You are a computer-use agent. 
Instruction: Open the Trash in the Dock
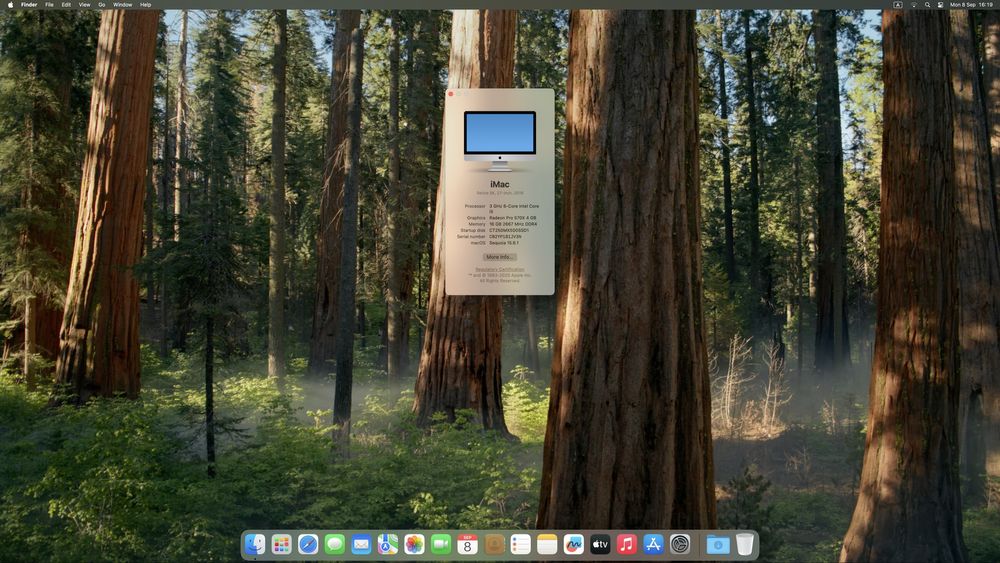click(x=744, y=544)
